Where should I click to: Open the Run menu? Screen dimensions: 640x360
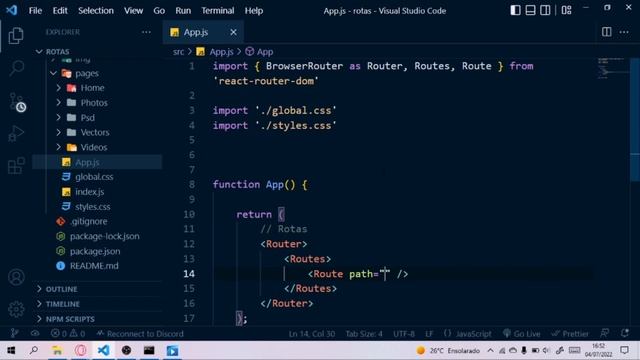183,11
